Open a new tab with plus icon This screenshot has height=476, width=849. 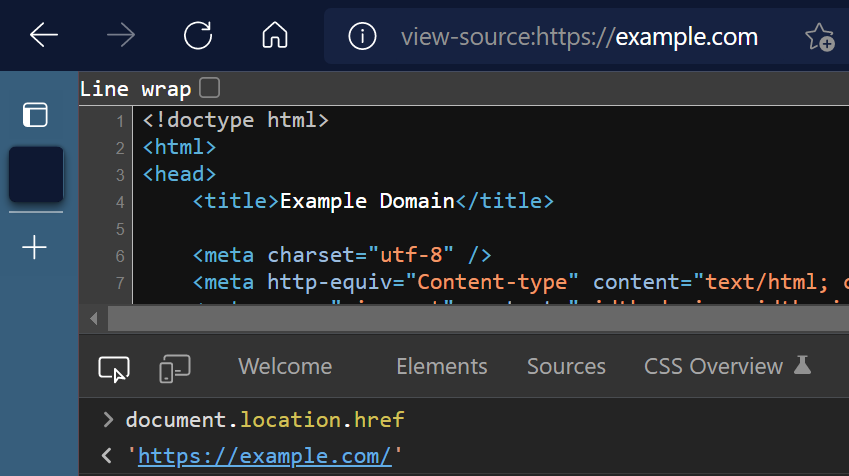(x=35, y=247)
